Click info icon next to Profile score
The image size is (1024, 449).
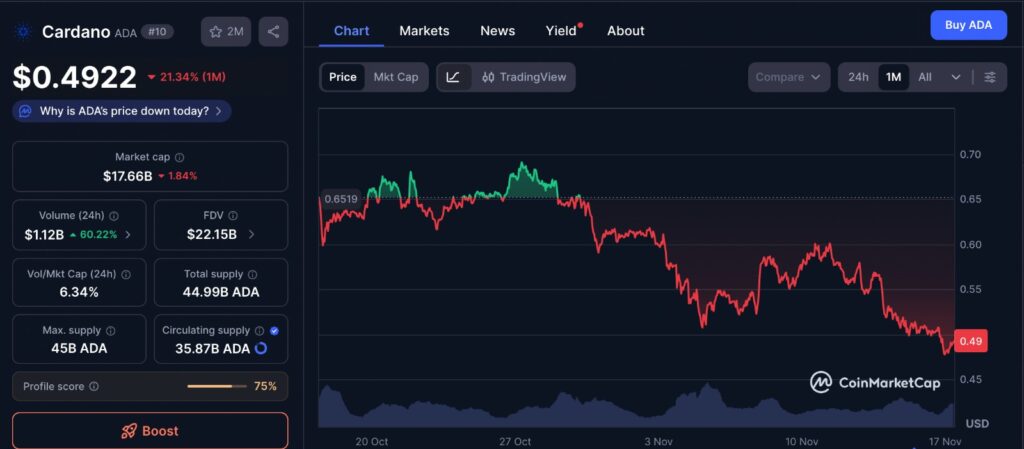94,386
